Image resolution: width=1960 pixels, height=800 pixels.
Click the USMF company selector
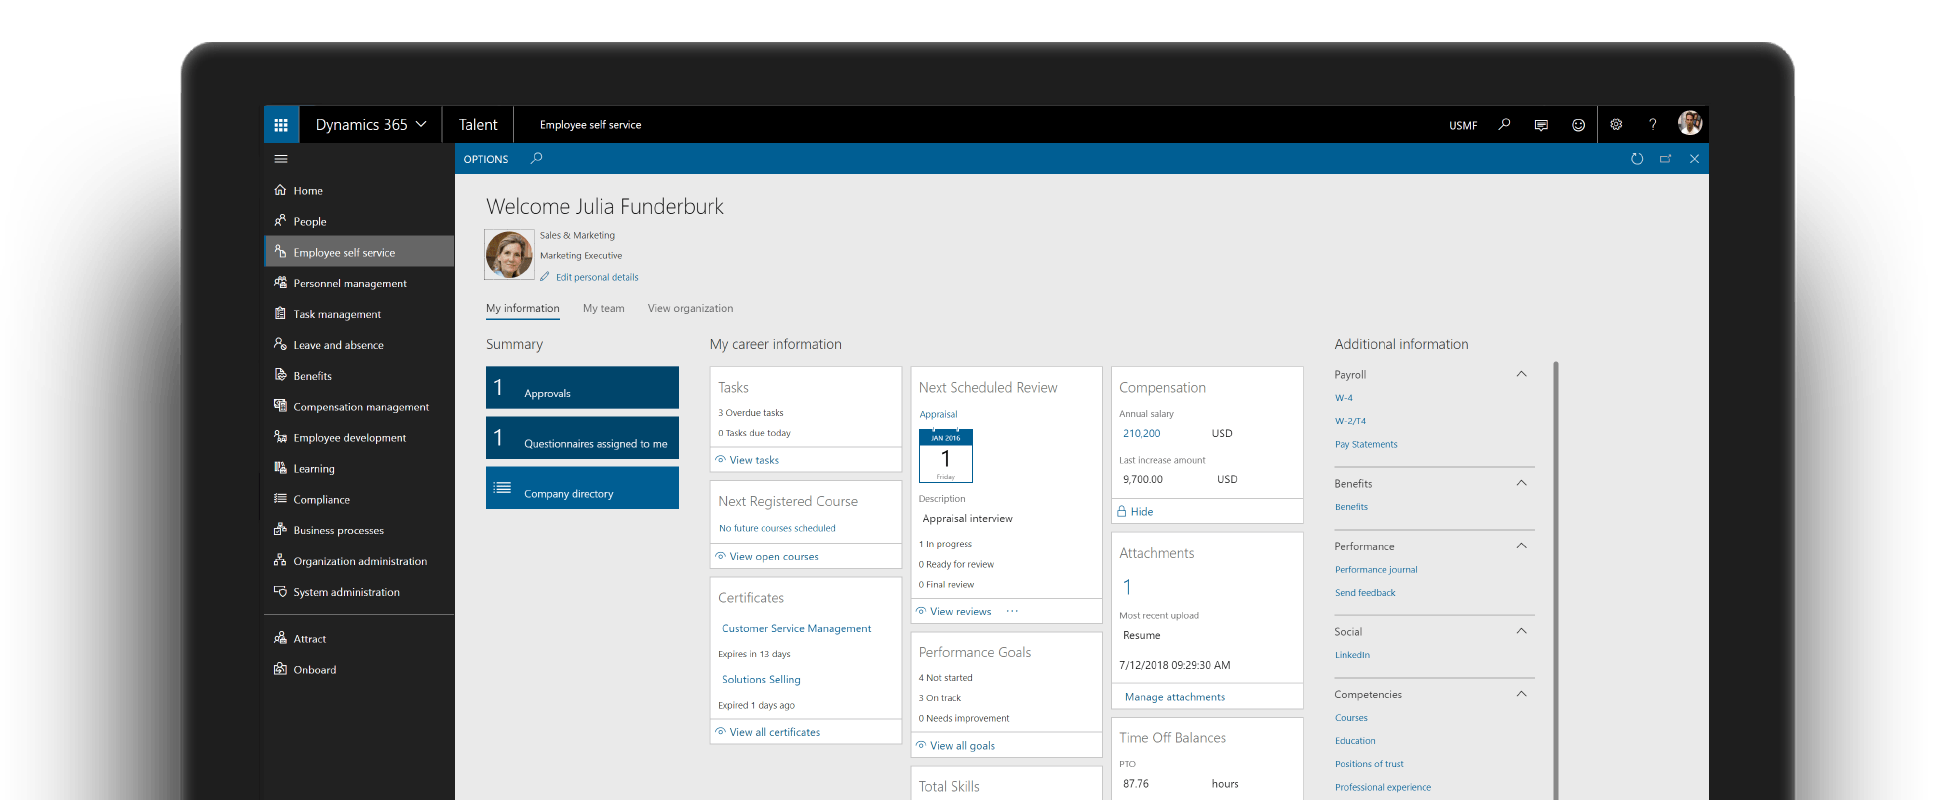click(1463, 125)
